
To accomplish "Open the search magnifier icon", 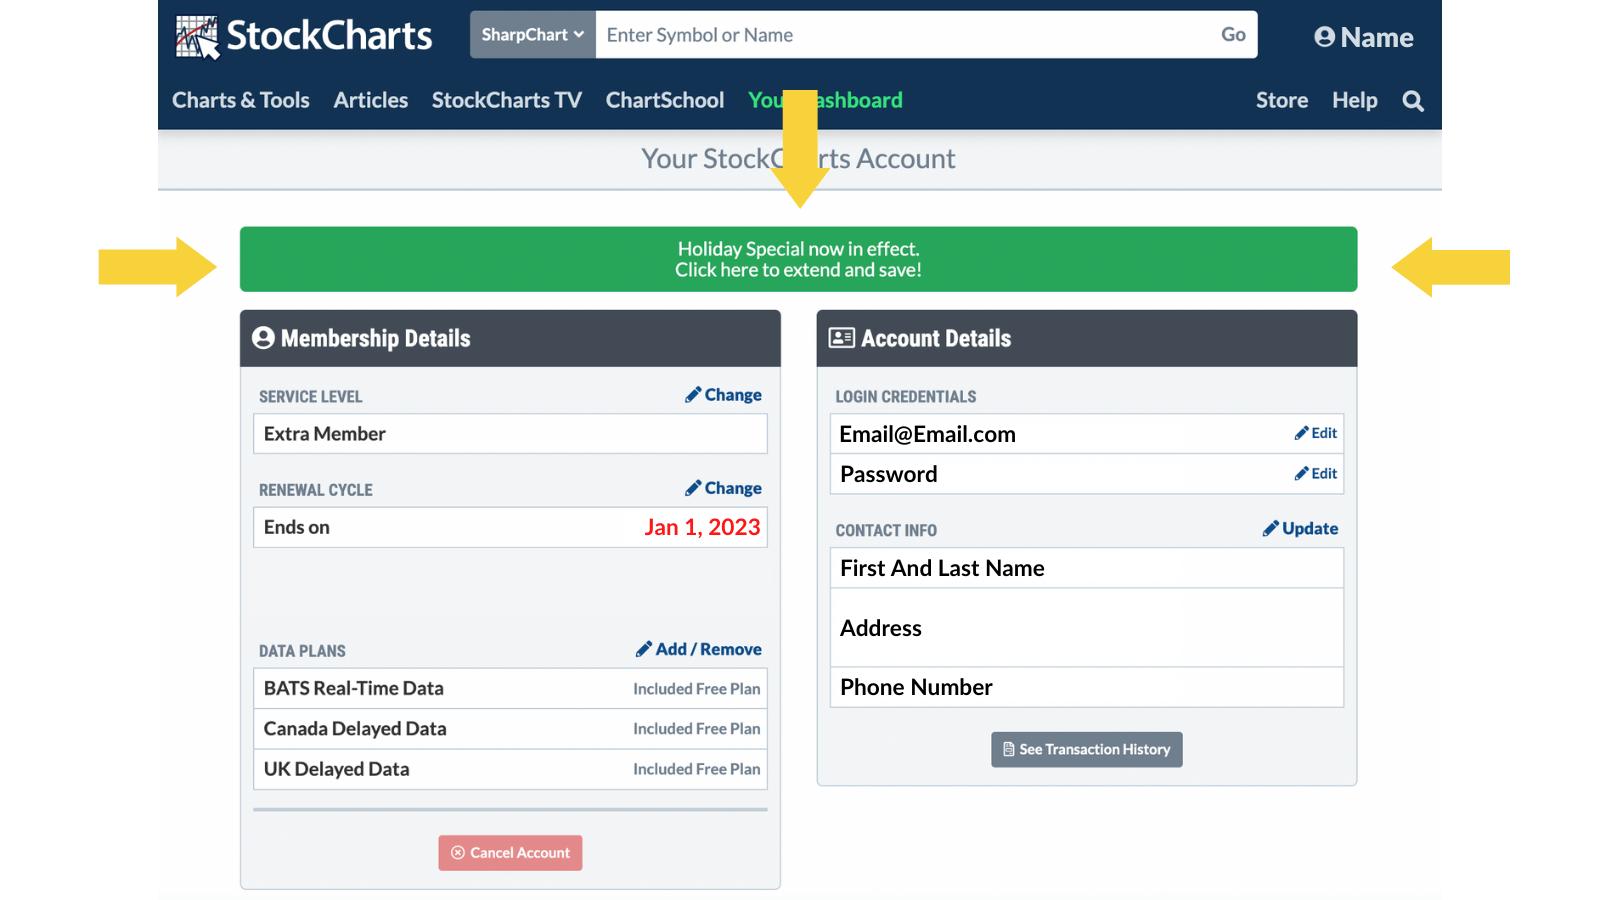I will [1412, 101].
